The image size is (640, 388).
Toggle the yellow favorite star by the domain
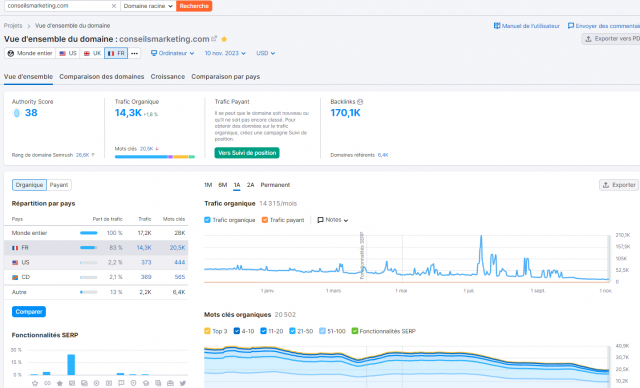[x=224, y=39]
